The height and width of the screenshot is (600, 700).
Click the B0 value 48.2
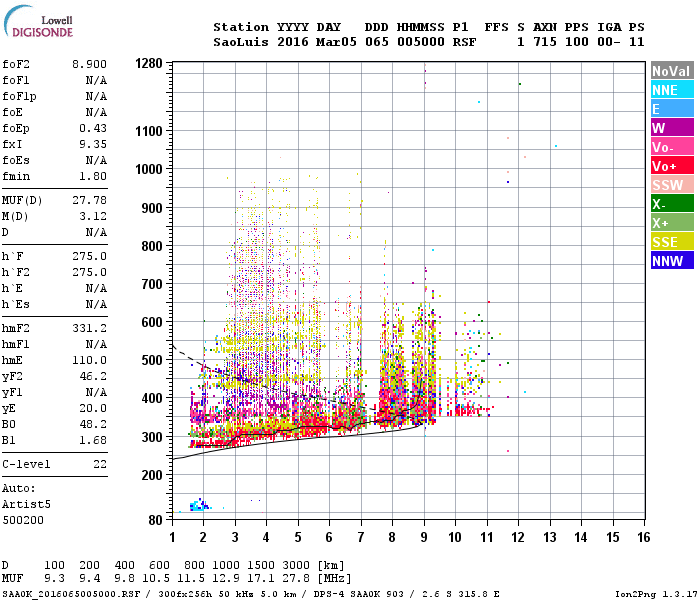pos(93,425)
